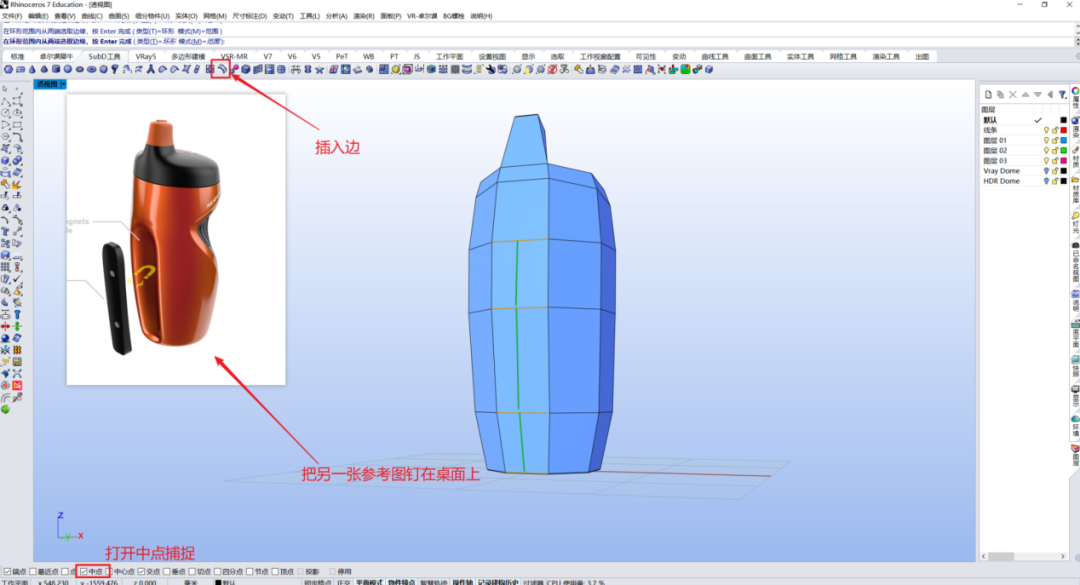Open the 曲线(C) menu
Image resolution: width=1080 pixels, height=585 pixels.
(92, 16)
